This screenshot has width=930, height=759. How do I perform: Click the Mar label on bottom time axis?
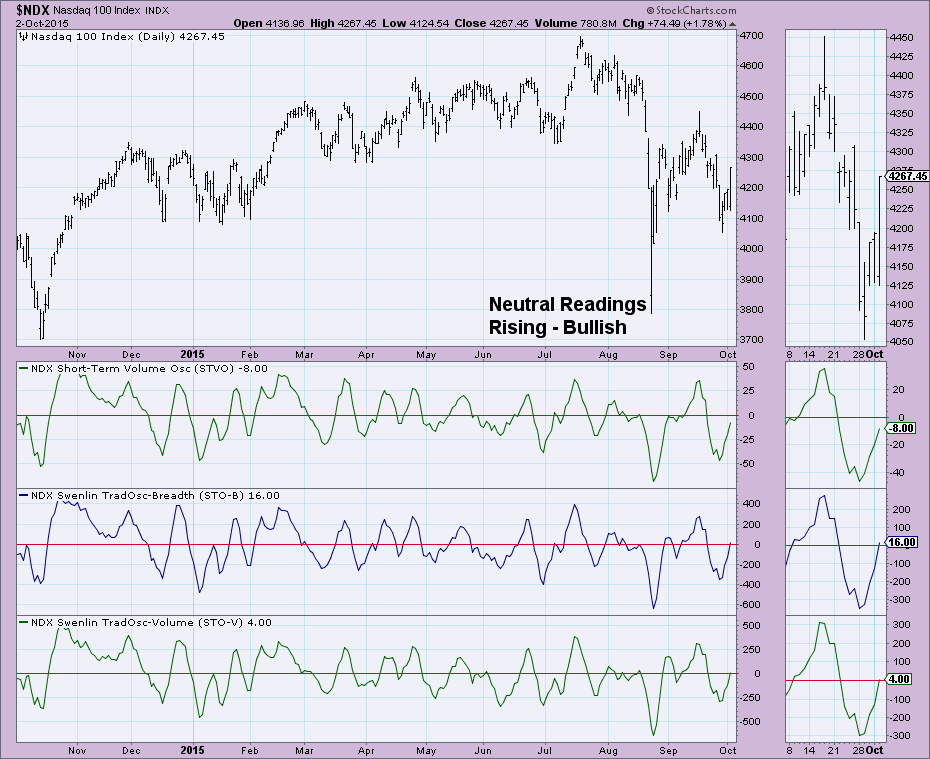click(x=304, y=750)
